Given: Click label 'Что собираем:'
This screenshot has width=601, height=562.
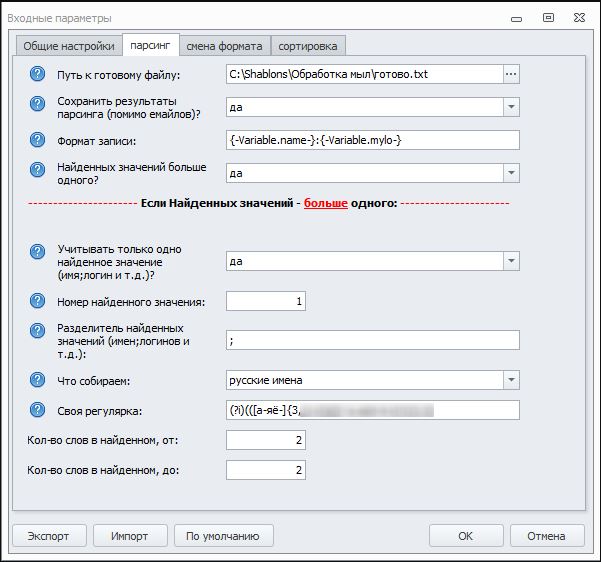Looking at the screenshot, I should pyautogui.click(x=94, y=381).
